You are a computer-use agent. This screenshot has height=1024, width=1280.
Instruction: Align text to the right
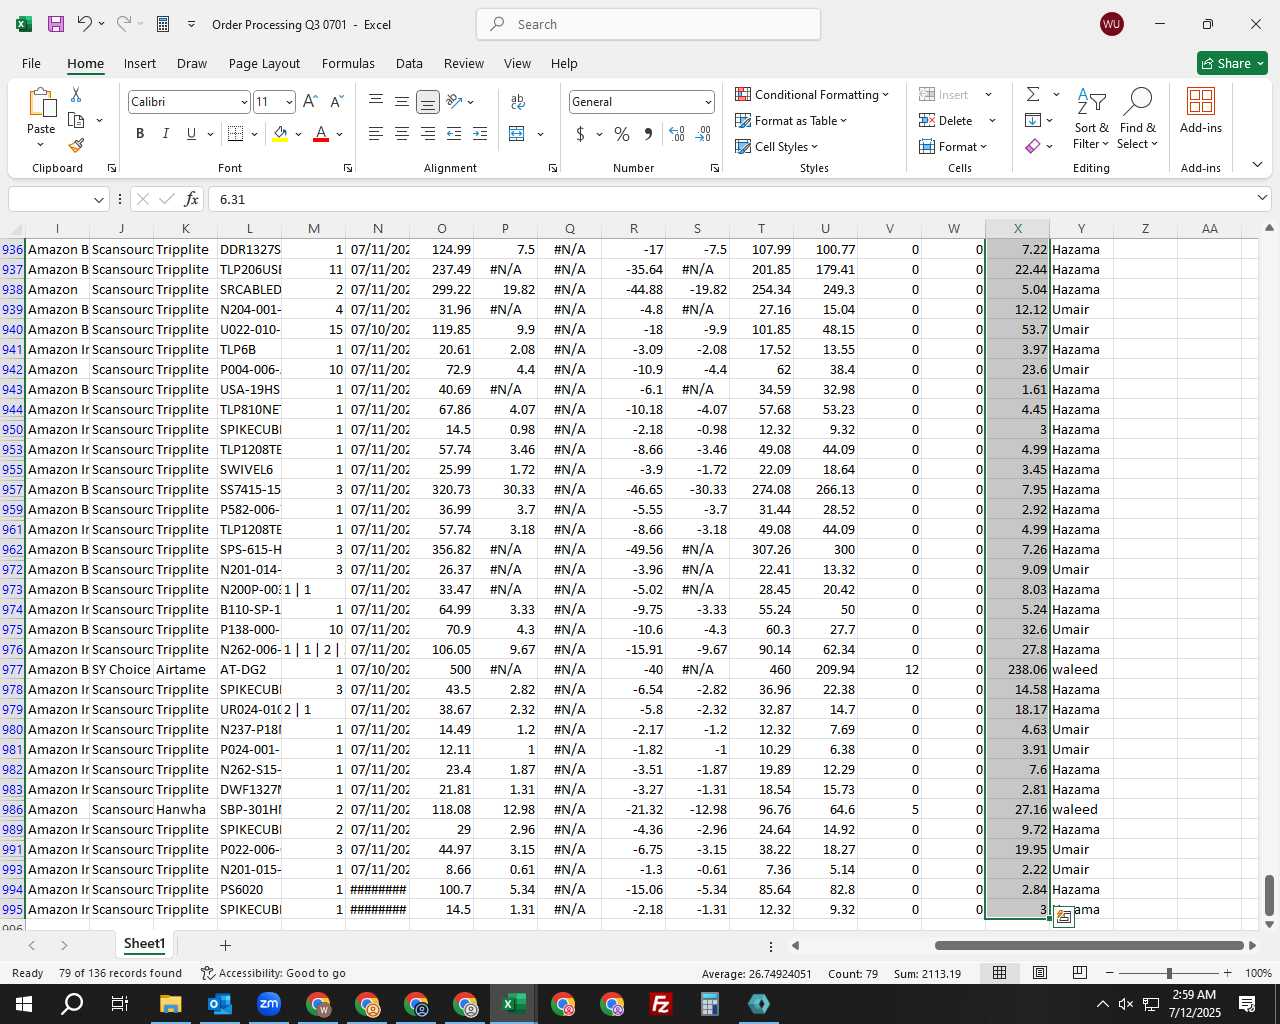coord(427,134)
